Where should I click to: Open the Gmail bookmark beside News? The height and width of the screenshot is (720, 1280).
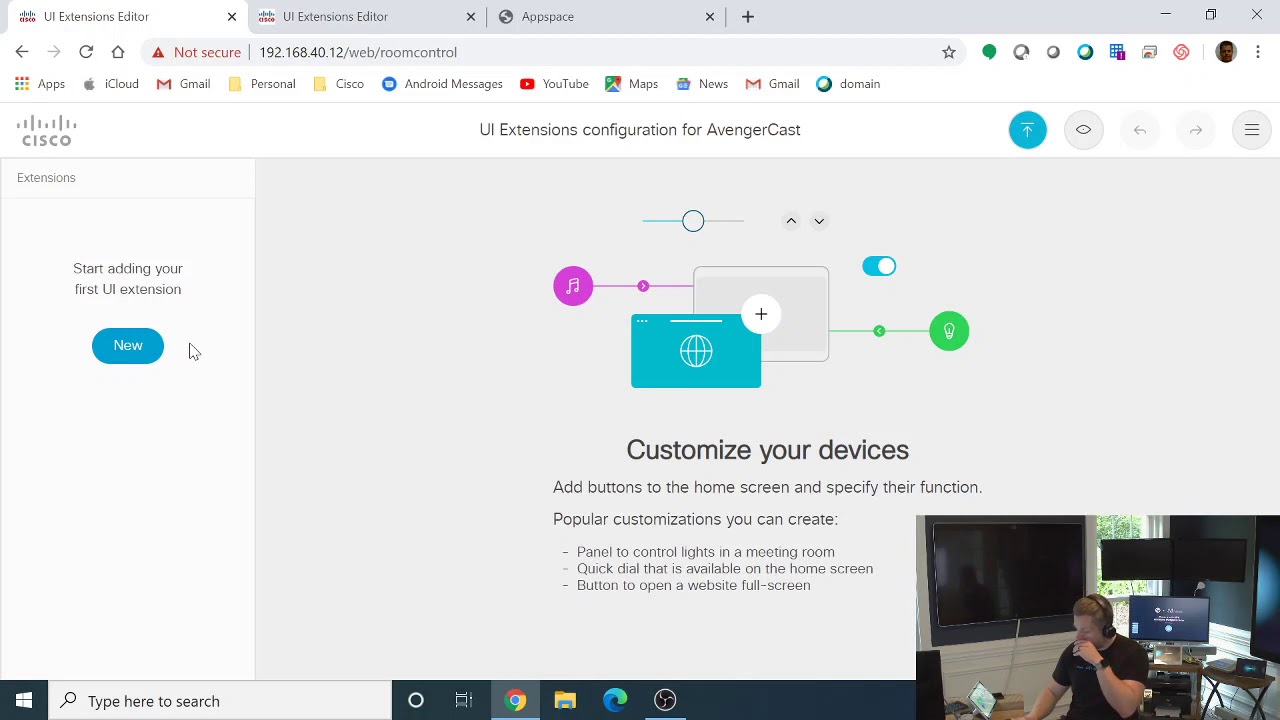[x=773, y=84]
